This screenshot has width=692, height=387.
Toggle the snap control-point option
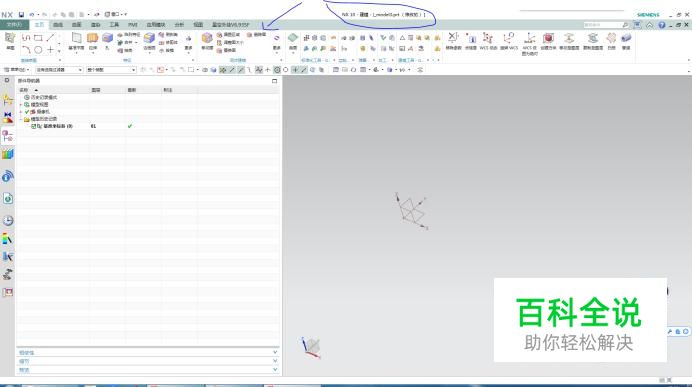coord(250,70)
